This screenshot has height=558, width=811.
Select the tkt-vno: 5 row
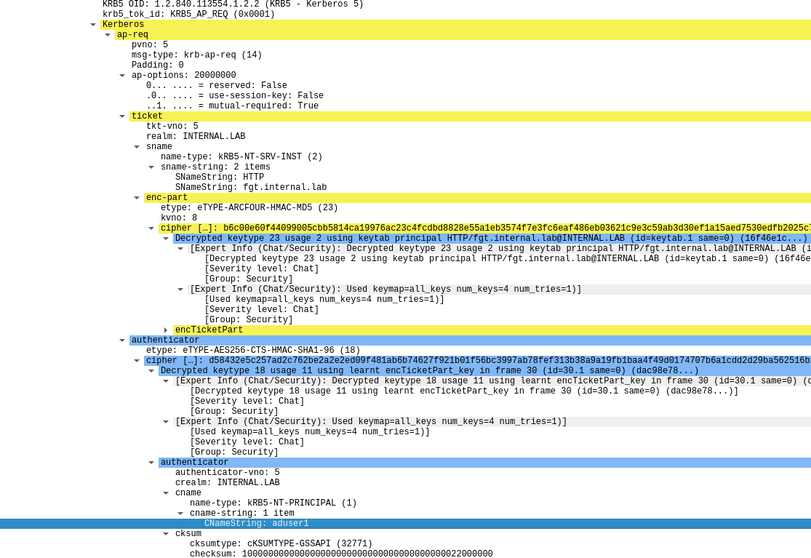pos(172,126)
